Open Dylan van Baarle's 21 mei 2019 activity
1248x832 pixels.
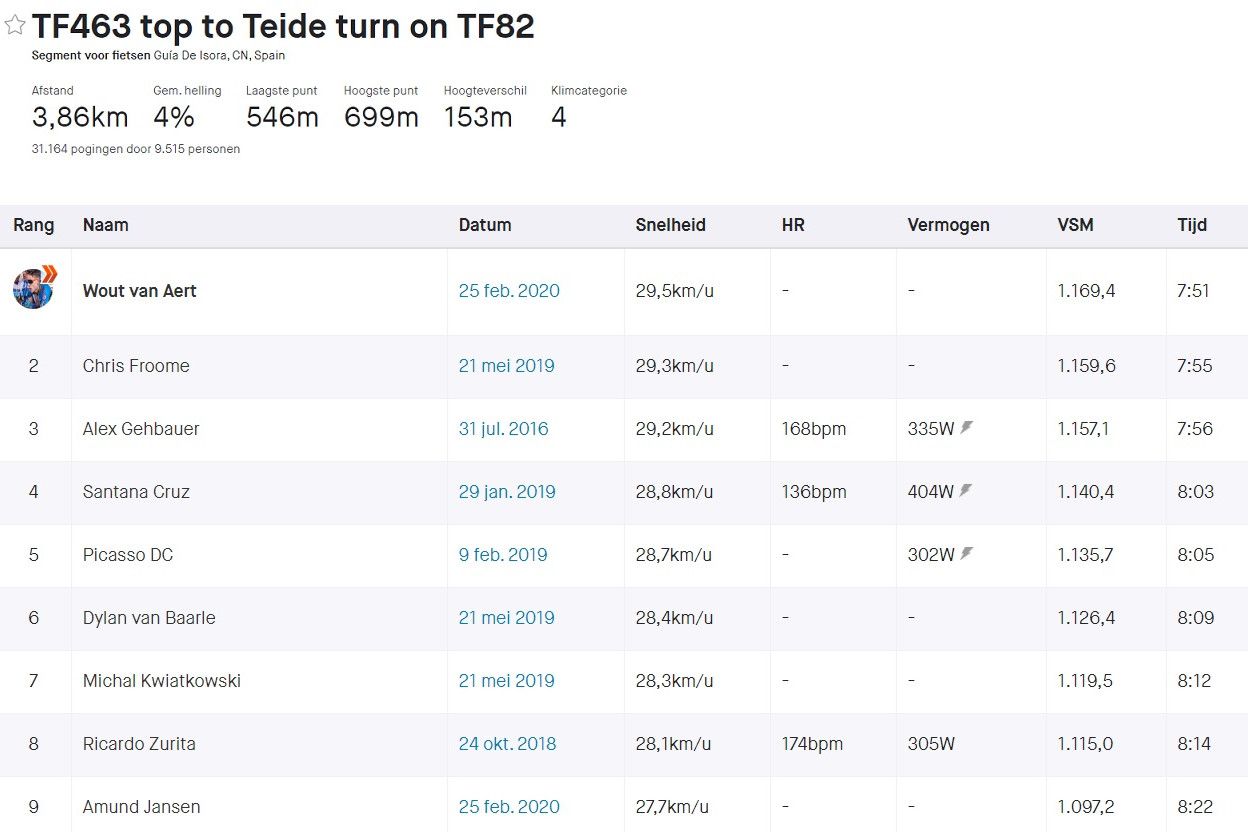point(506,618)
